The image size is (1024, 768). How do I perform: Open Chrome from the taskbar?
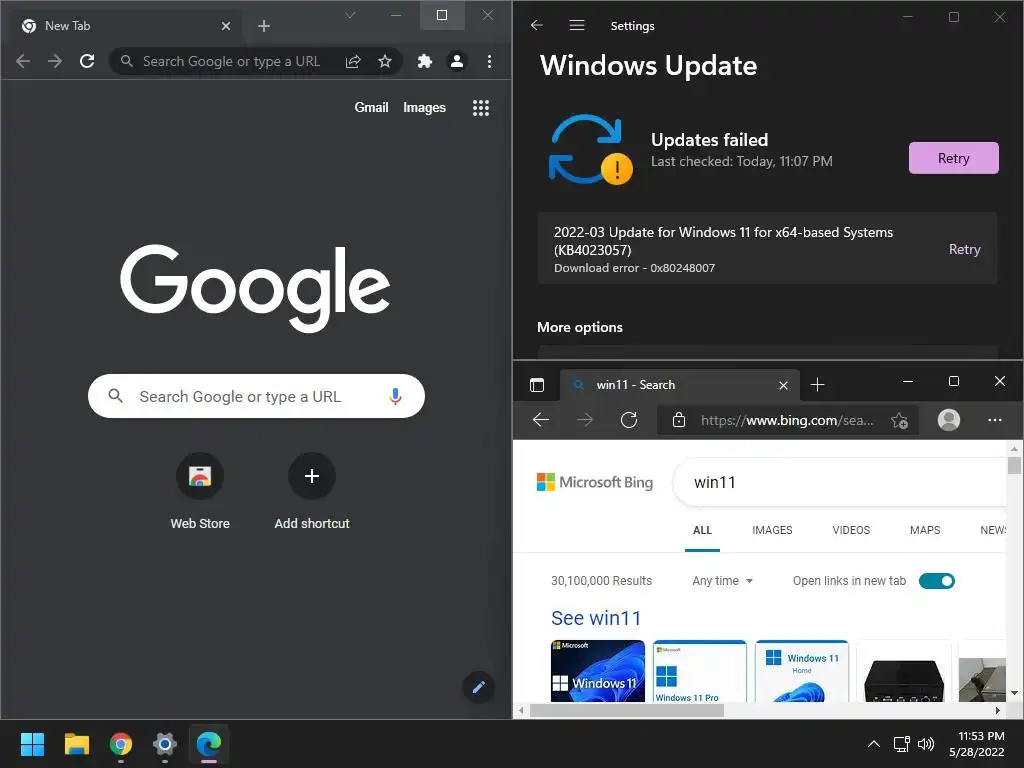click(x=120, y=744)
